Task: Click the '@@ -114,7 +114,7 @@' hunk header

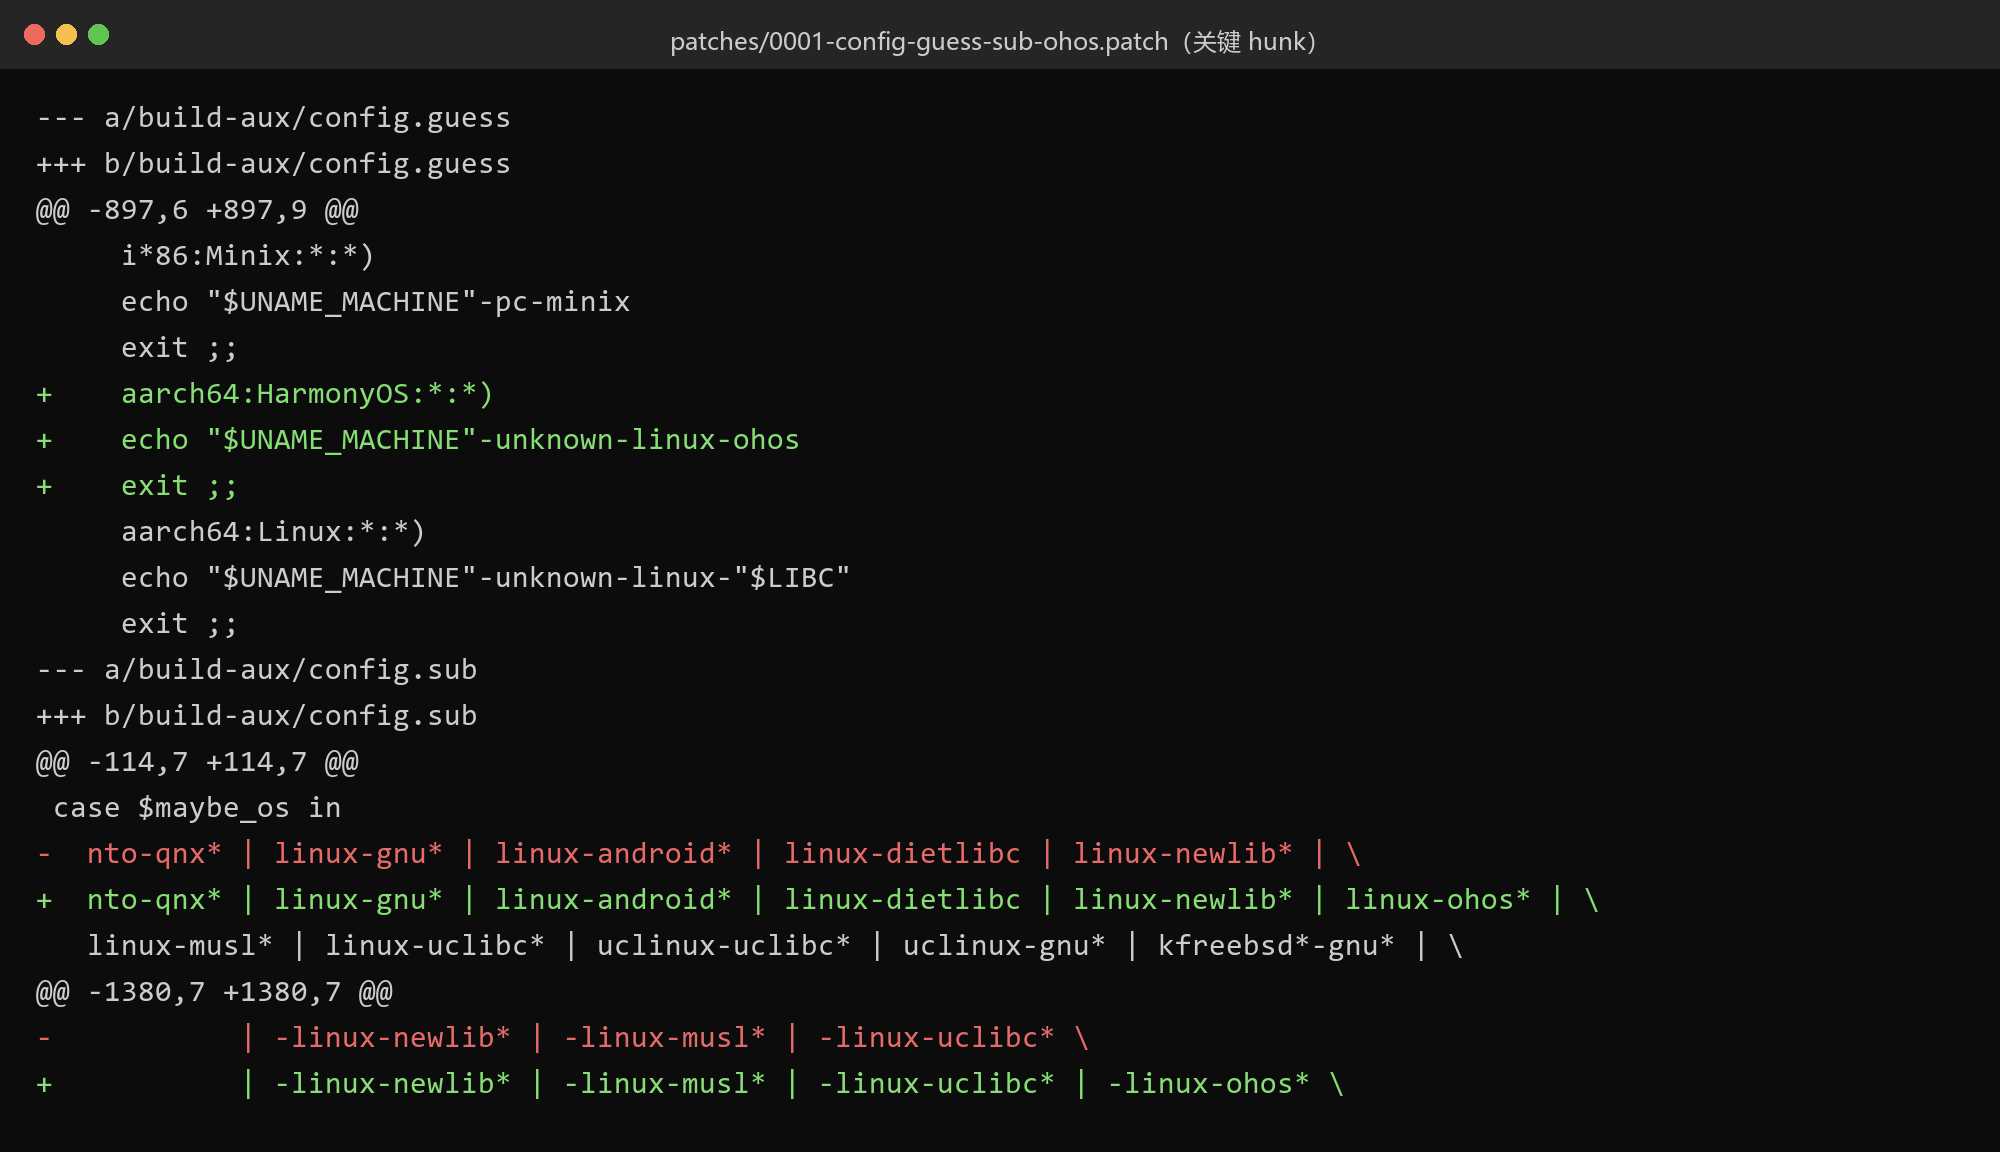Action: (197, 762)
